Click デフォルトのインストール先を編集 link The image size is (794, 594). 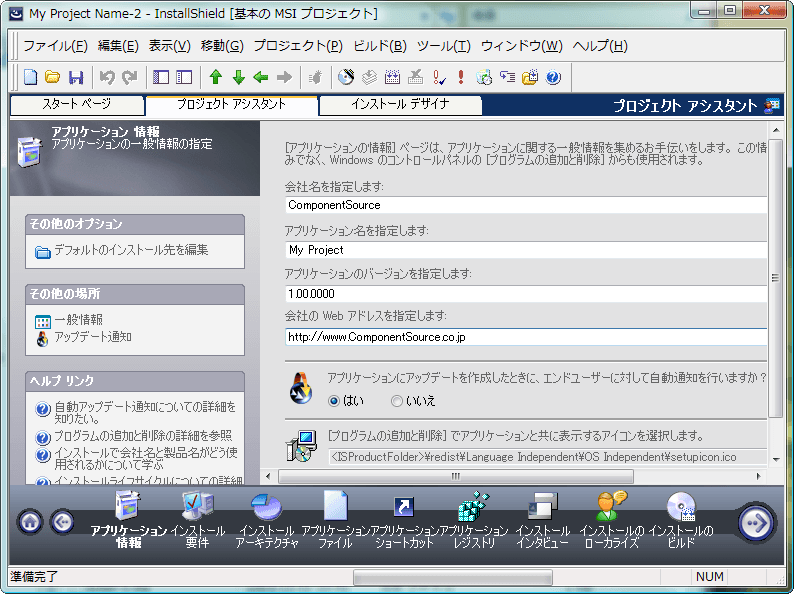pyautogui.click(x=131, y=250)
